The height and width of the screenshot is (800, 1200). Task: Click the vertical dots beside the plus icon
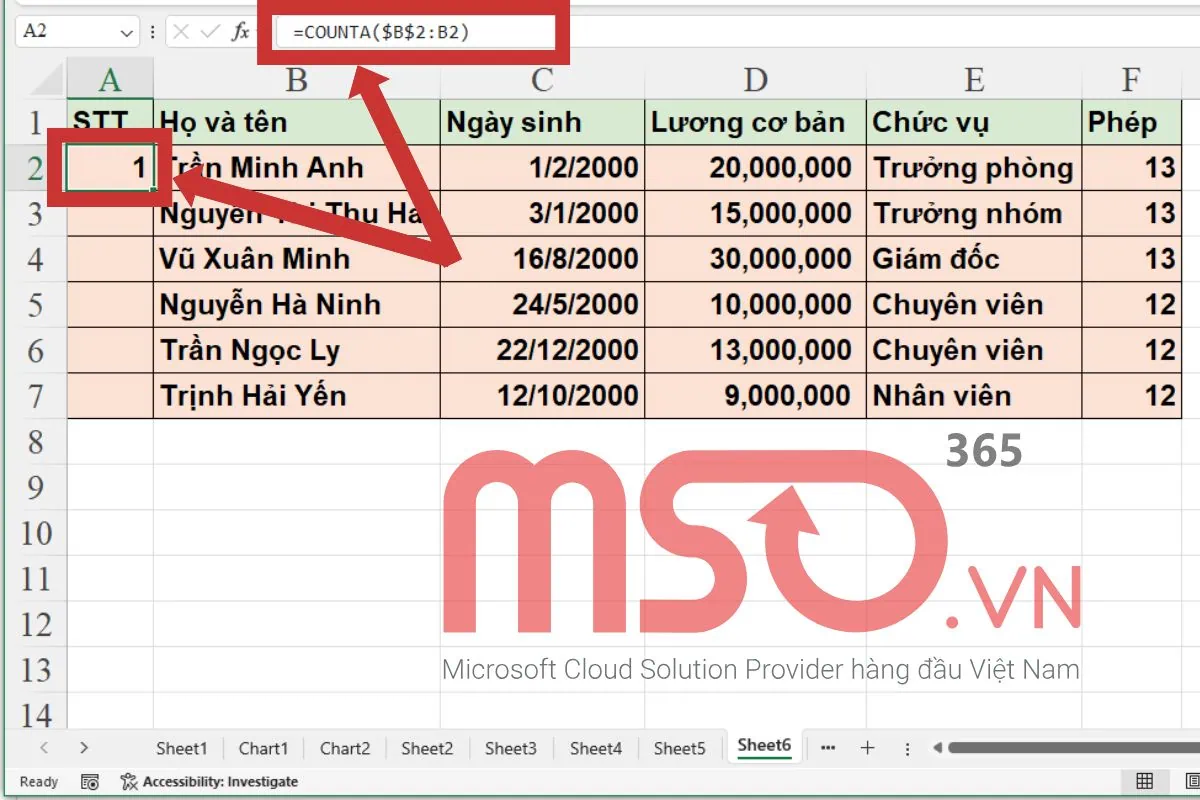[x=906, y=748]
